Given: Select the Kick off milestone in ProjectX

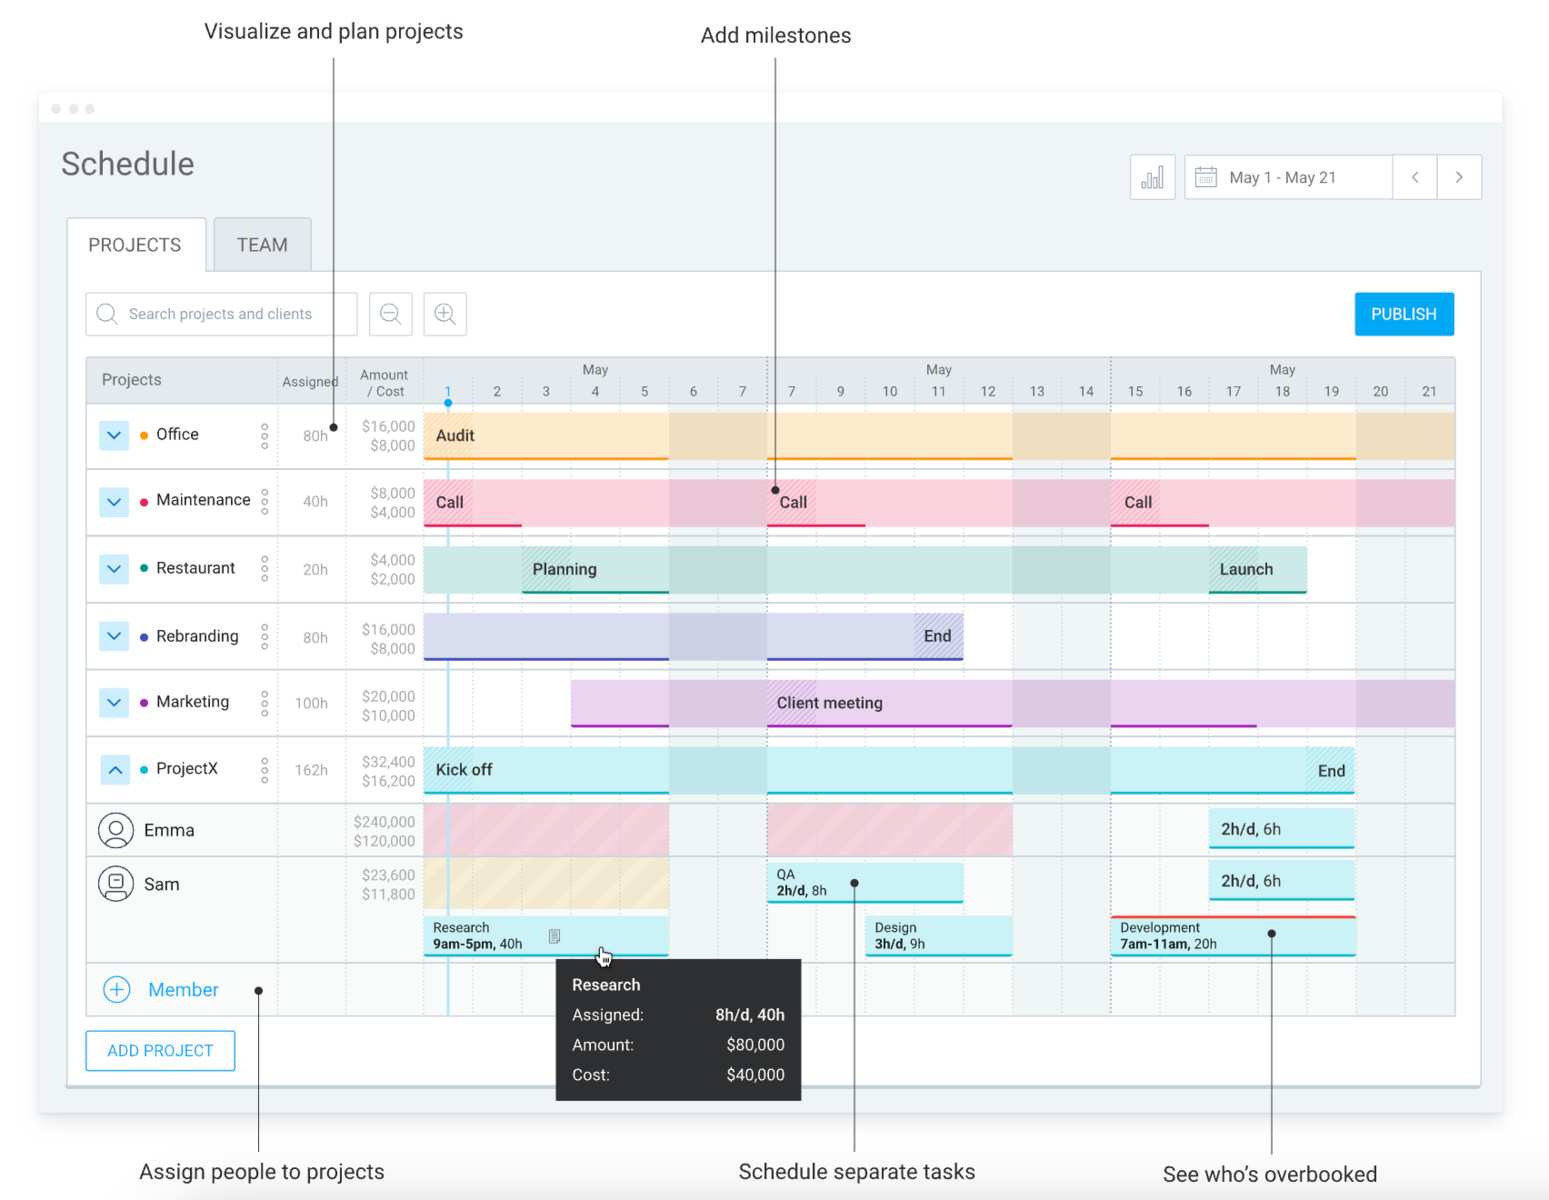Looking at the screenshot, I should coord(464,770).
